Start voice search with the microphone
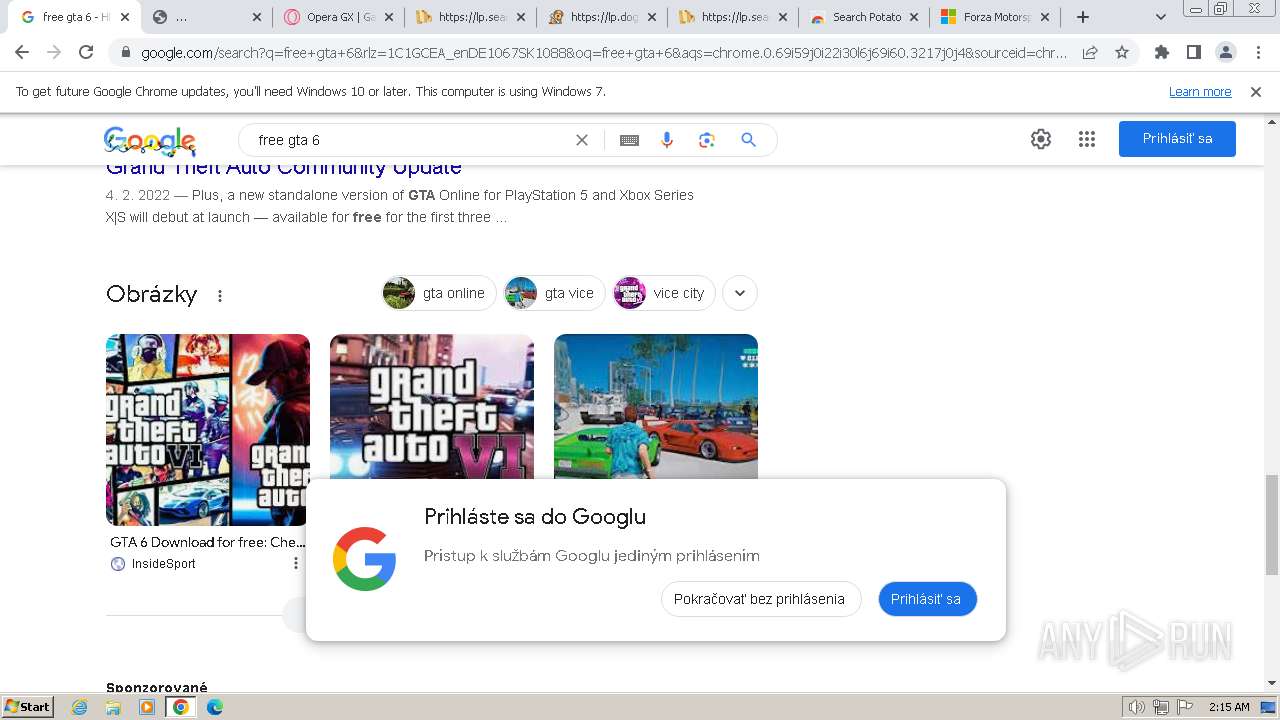1280x720 pixels. pos(667,140)
